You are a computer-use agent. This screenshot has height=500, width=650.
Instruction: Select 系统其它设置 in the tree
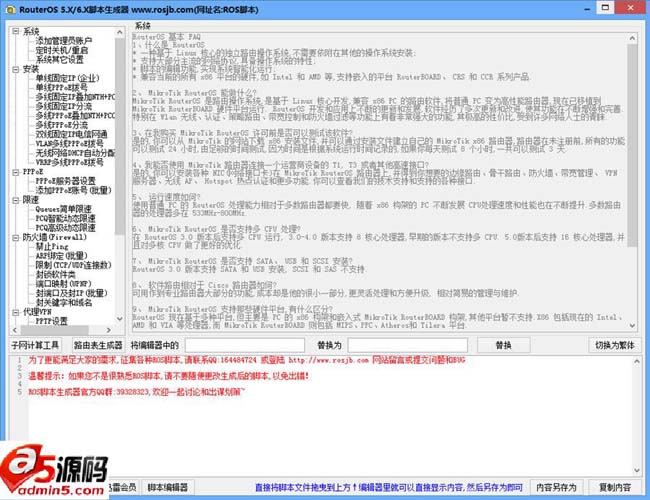point(60,60)
